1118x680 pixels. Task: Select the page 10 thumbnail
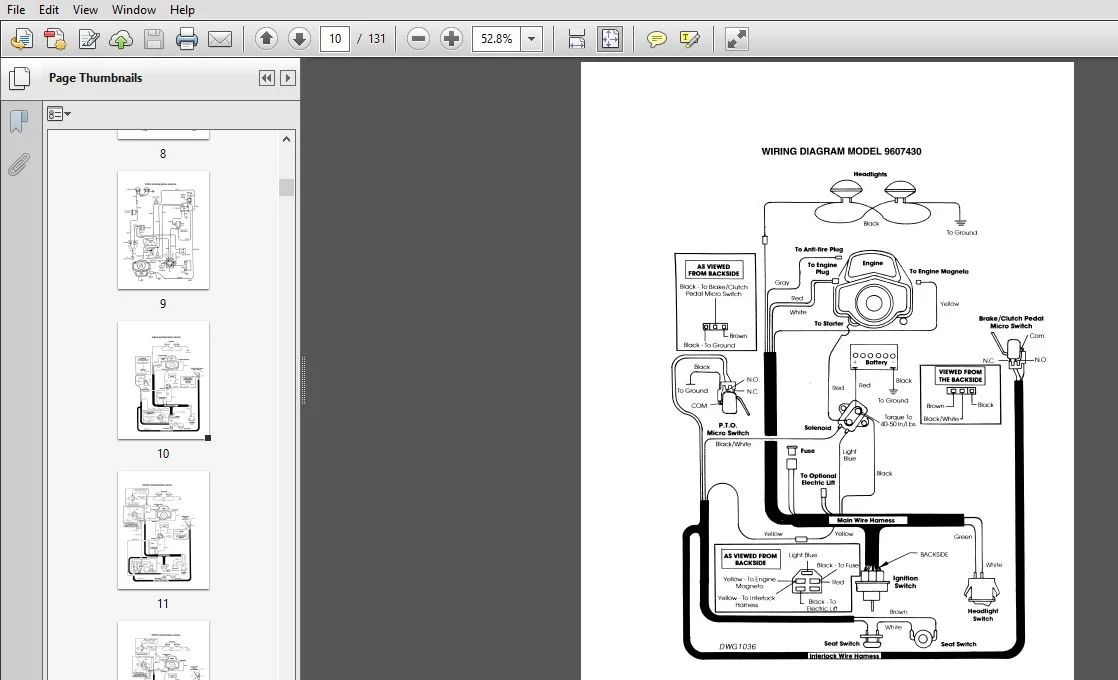tap(163, 380)
